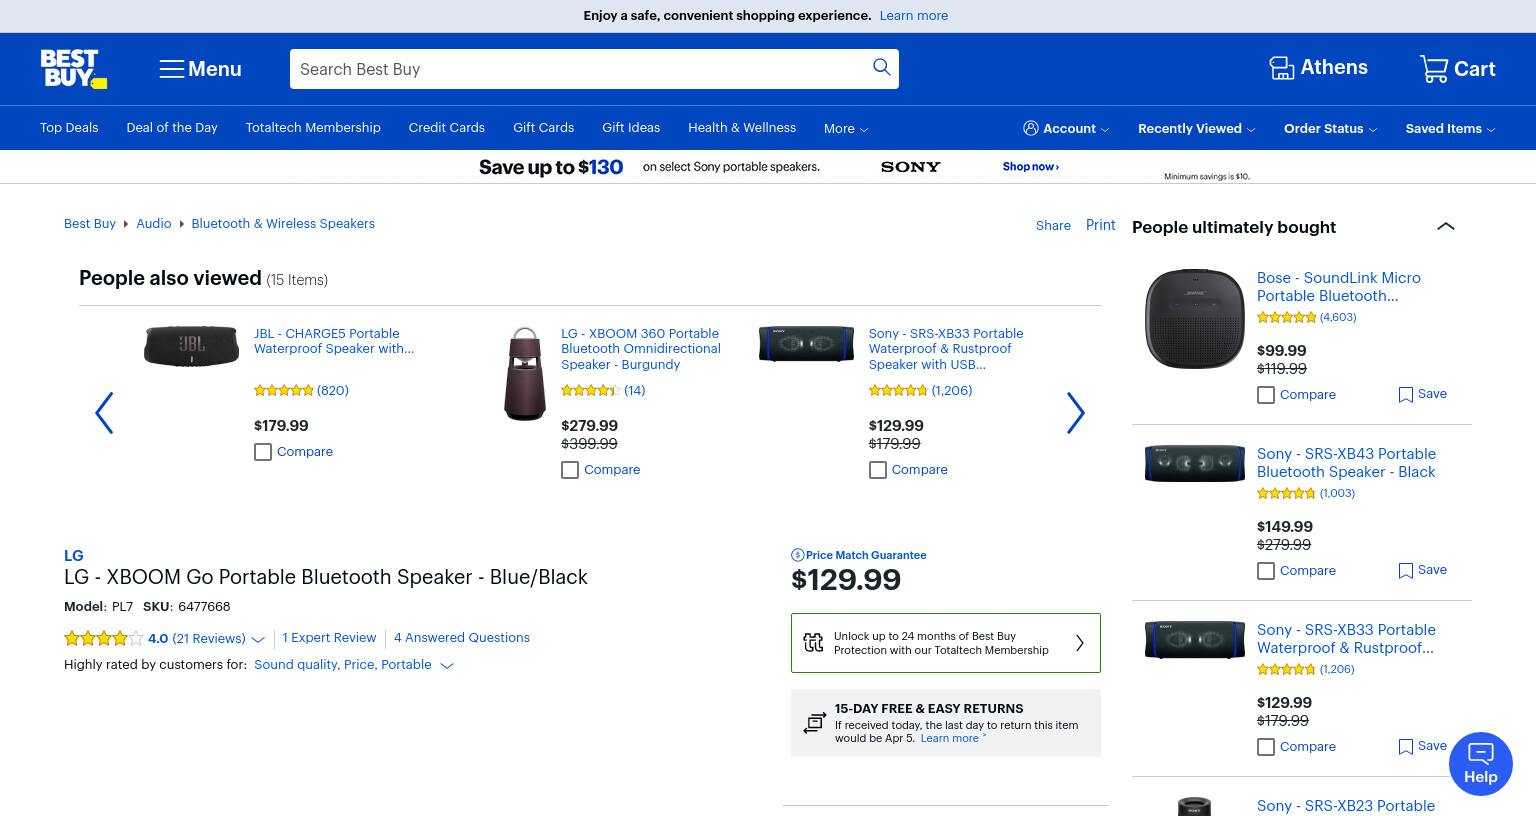Open the Deal of the Day menu item
Image resolution: width=1536 pixels, height=816 pixels.
click(172, 128)
